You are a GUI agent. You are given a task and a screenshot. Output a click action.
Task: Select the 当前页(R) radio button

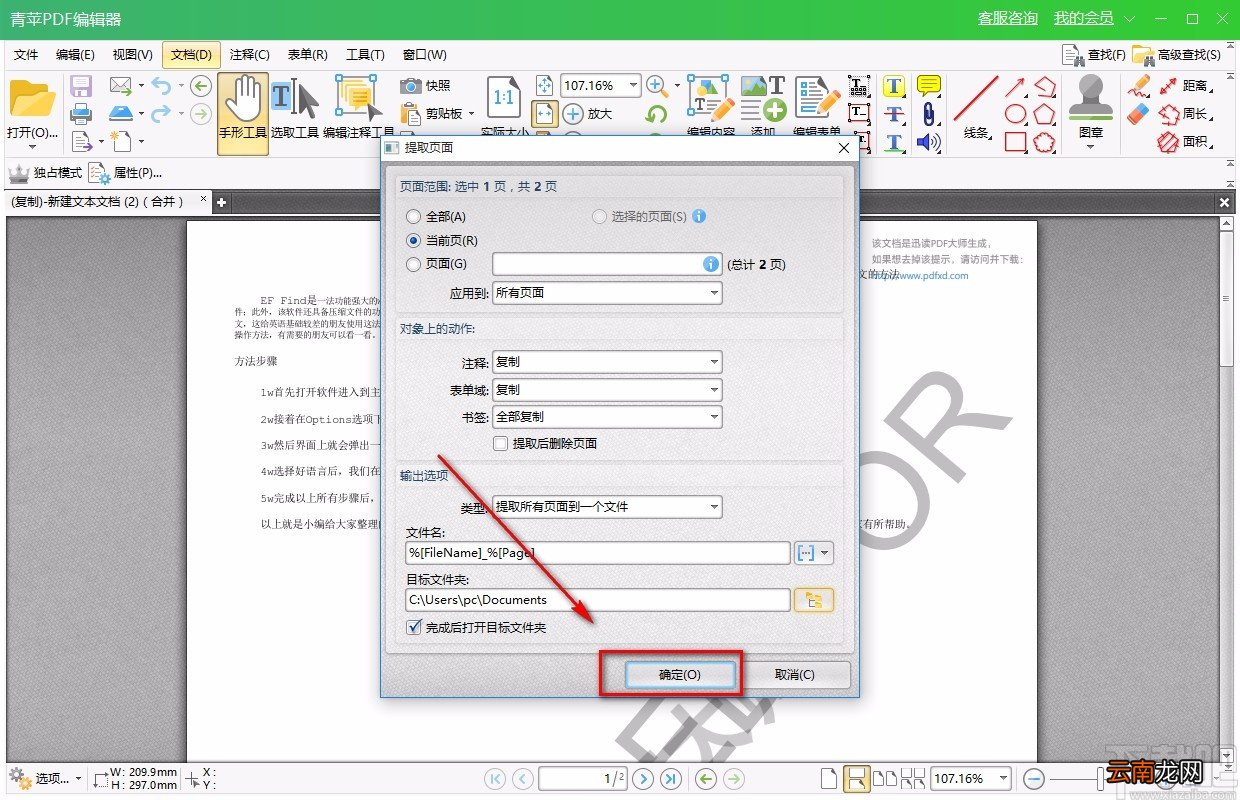point(414,240)
